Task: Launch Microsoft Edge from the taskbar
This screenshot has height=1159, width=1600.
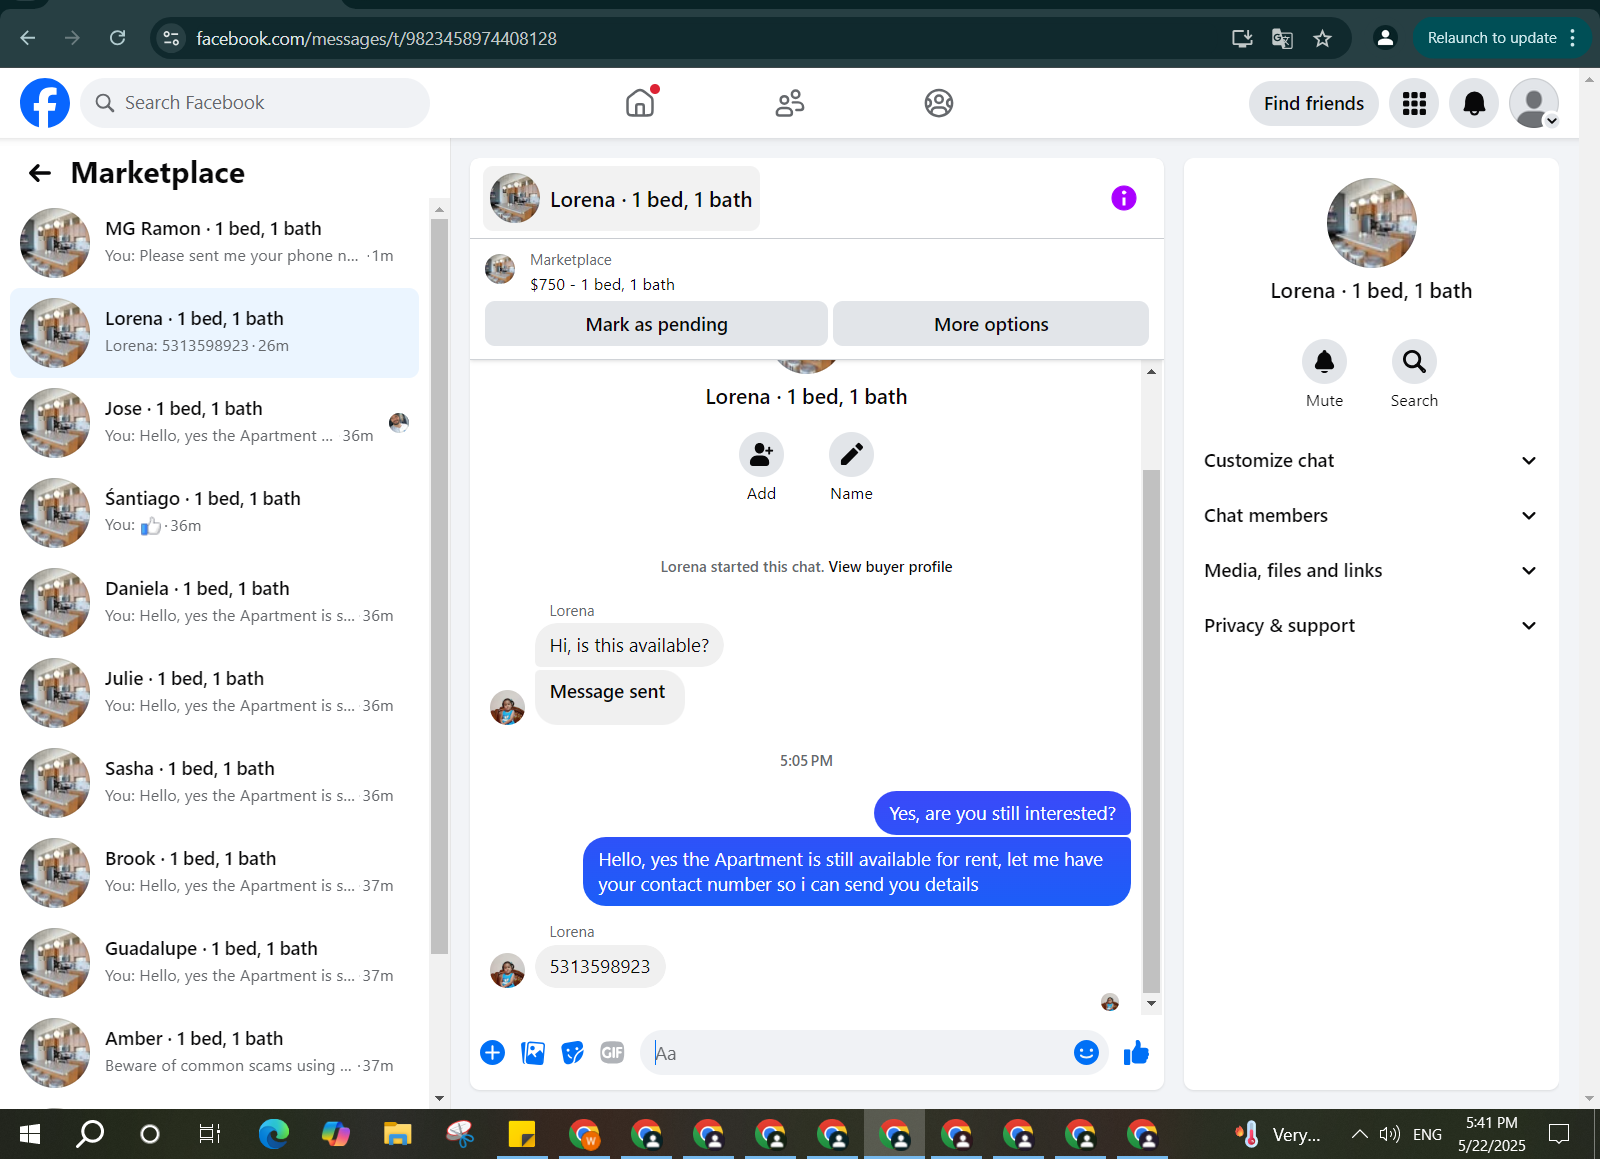Action: (274, 1134)
